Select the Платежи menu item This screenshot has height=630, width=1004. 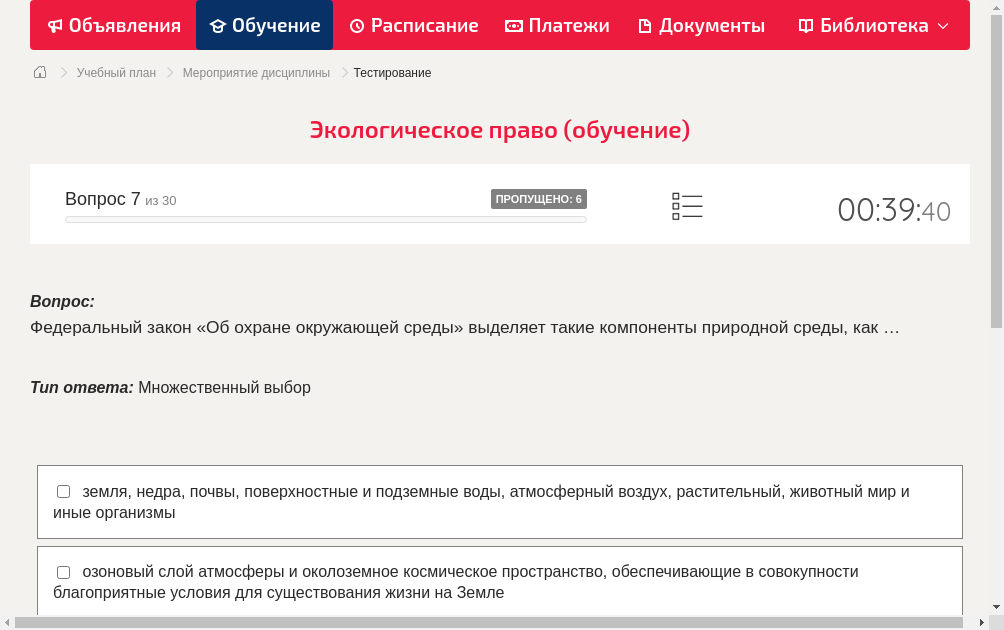tap(557, 25)
